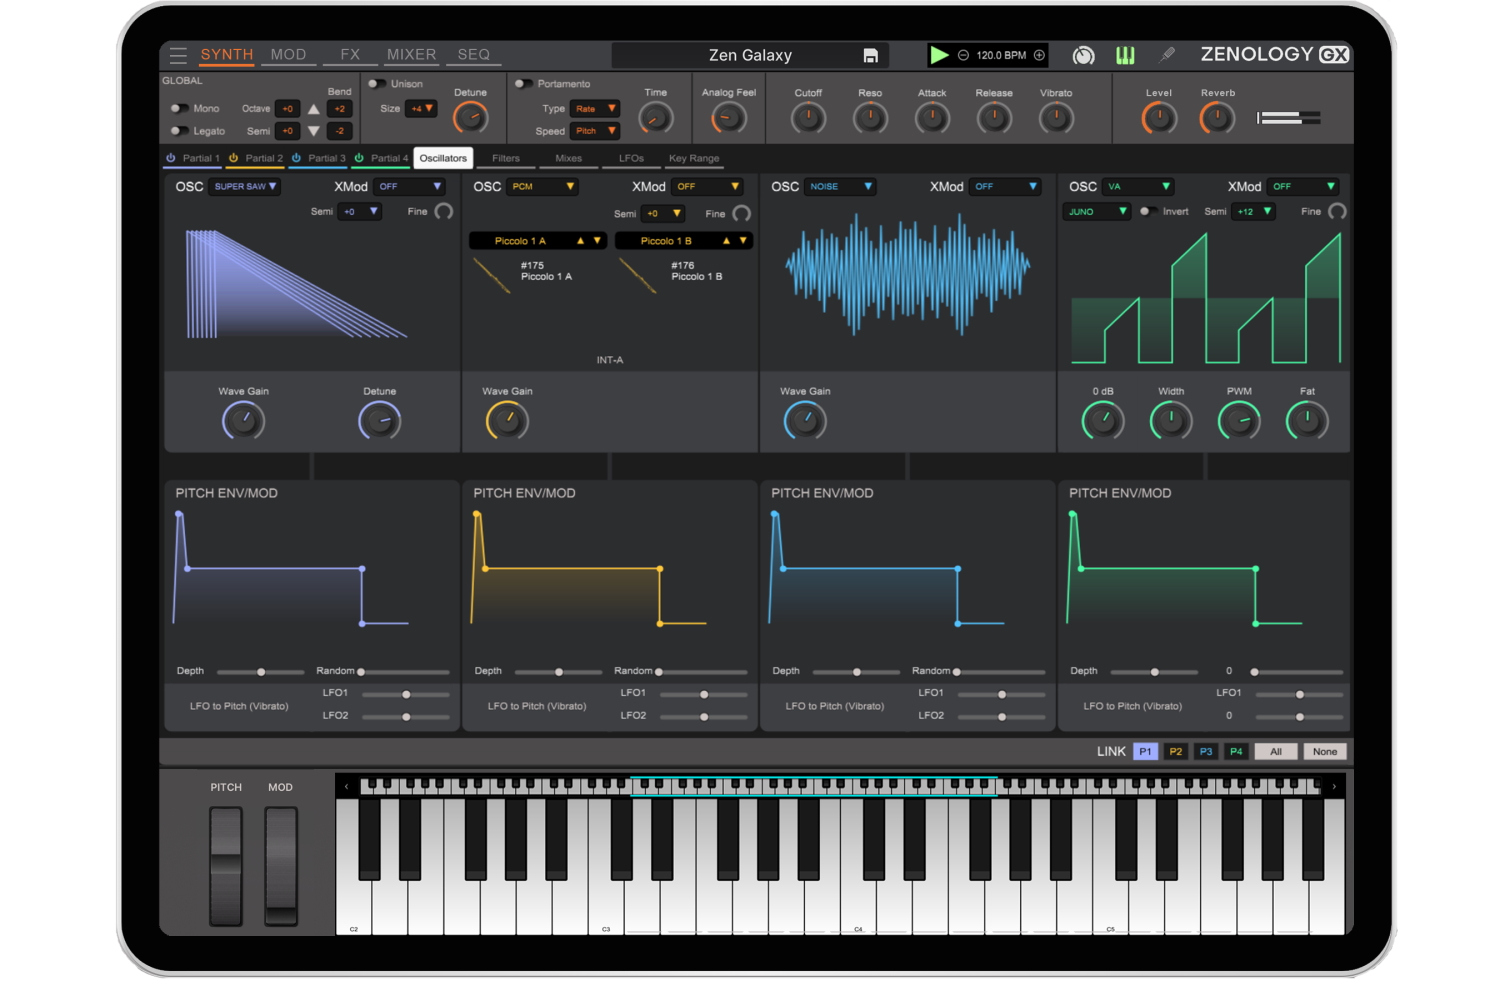Click the save preset floppy disk icon
Image resolution: width=1500 pixels, height=981 pixels.
coord(870,56)
